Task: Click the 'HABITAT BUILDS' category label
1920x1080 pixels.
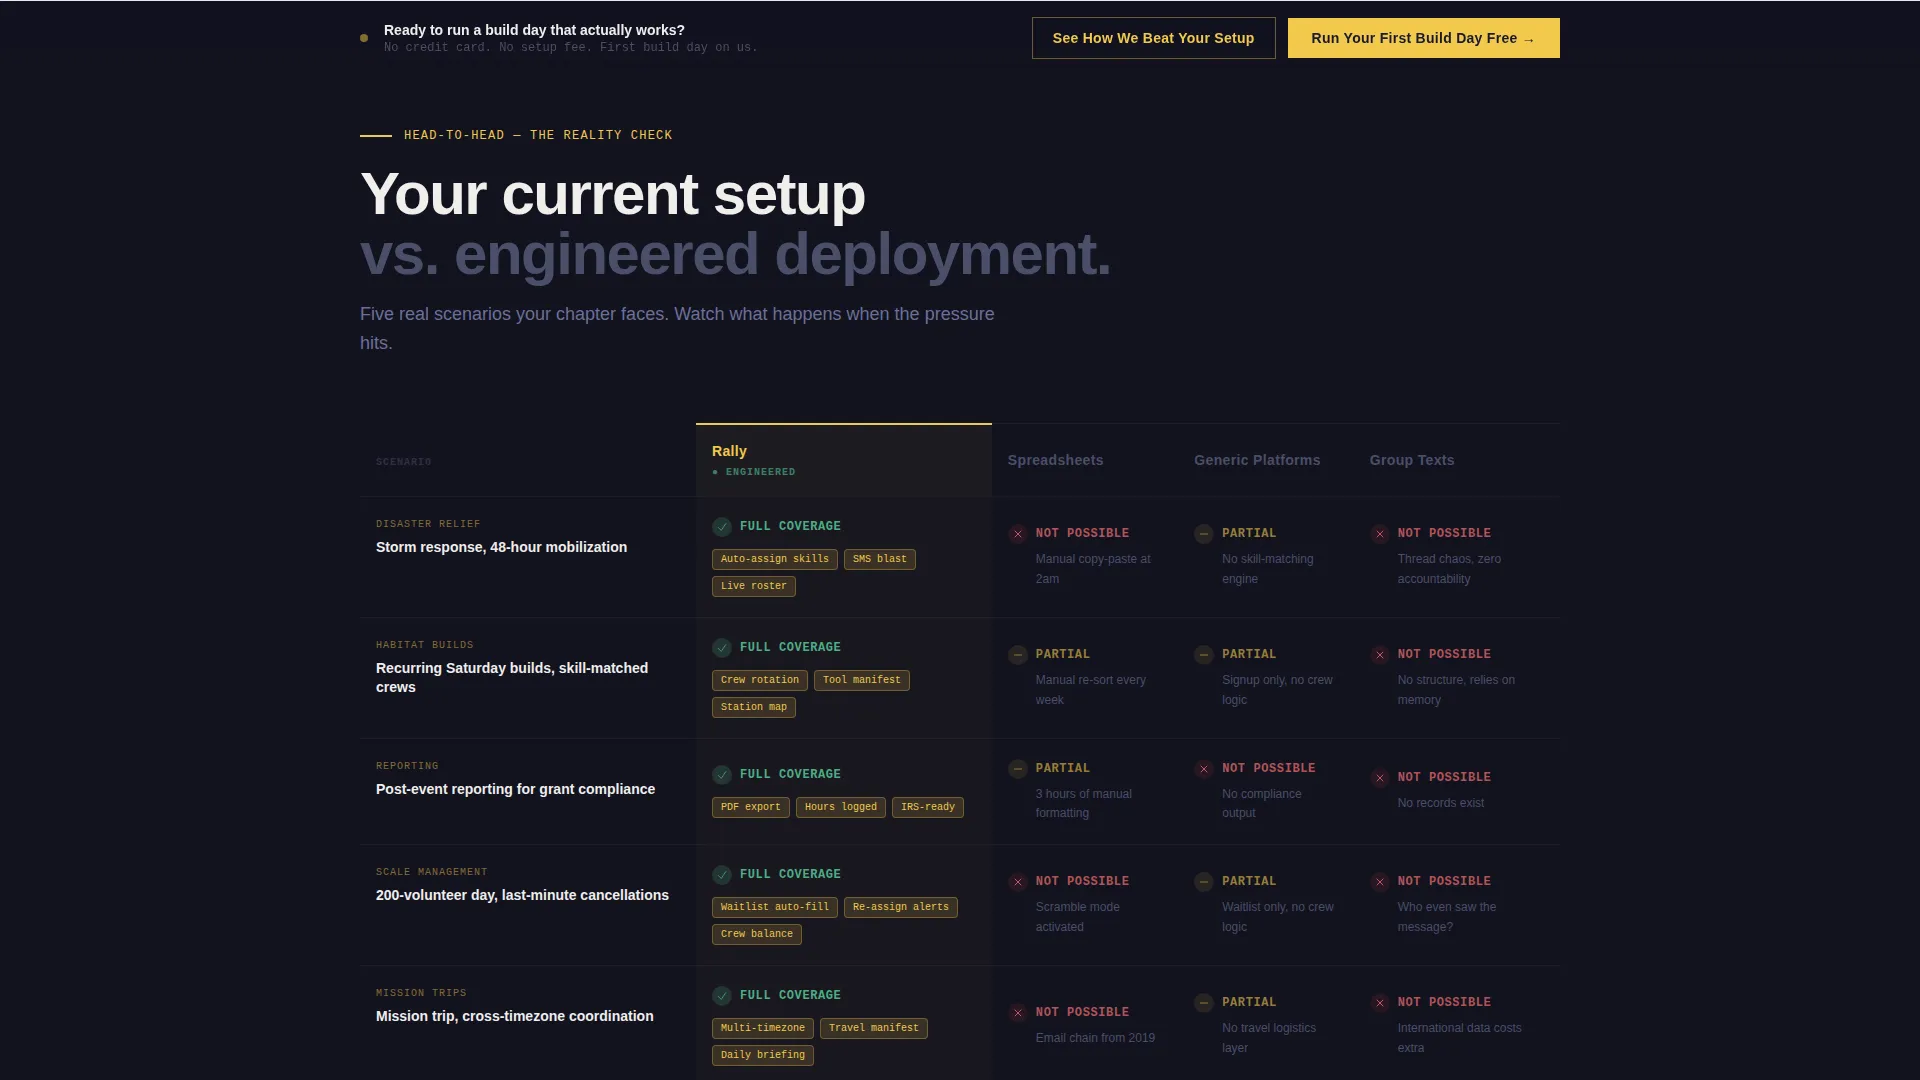Action: pyautogui.click(x=425, y=645)
